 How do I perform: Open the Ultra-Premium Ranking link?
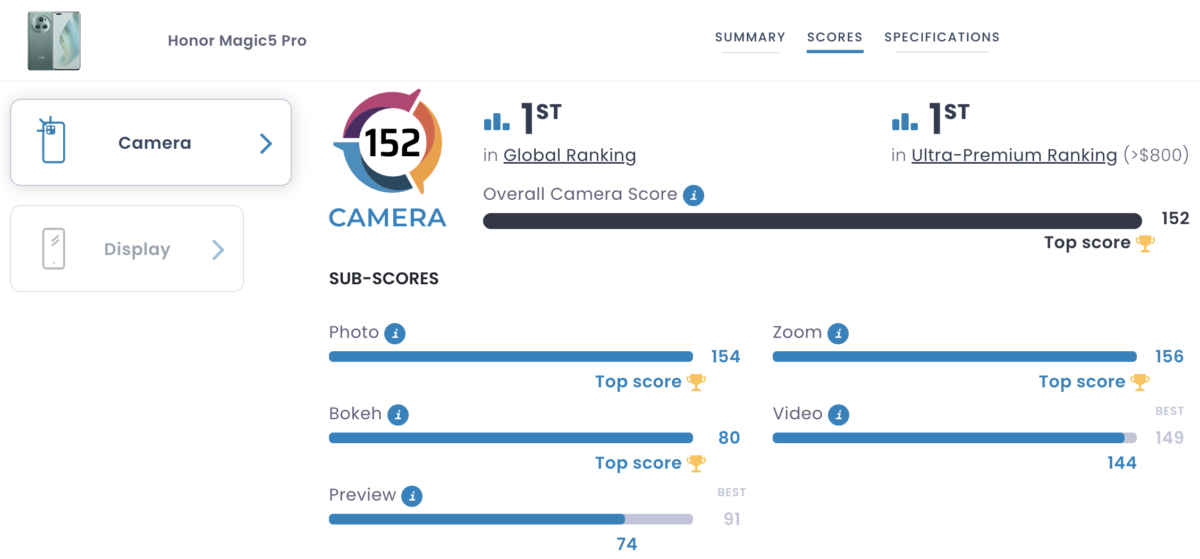(x=1014, y=155)
